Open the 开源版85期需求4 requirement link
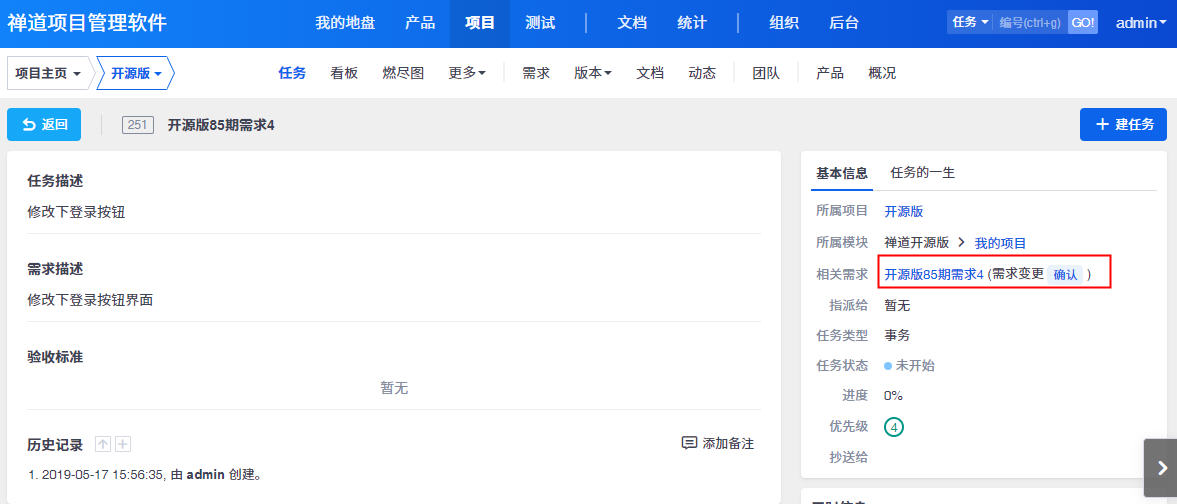1177x504 pixels. 934,274
